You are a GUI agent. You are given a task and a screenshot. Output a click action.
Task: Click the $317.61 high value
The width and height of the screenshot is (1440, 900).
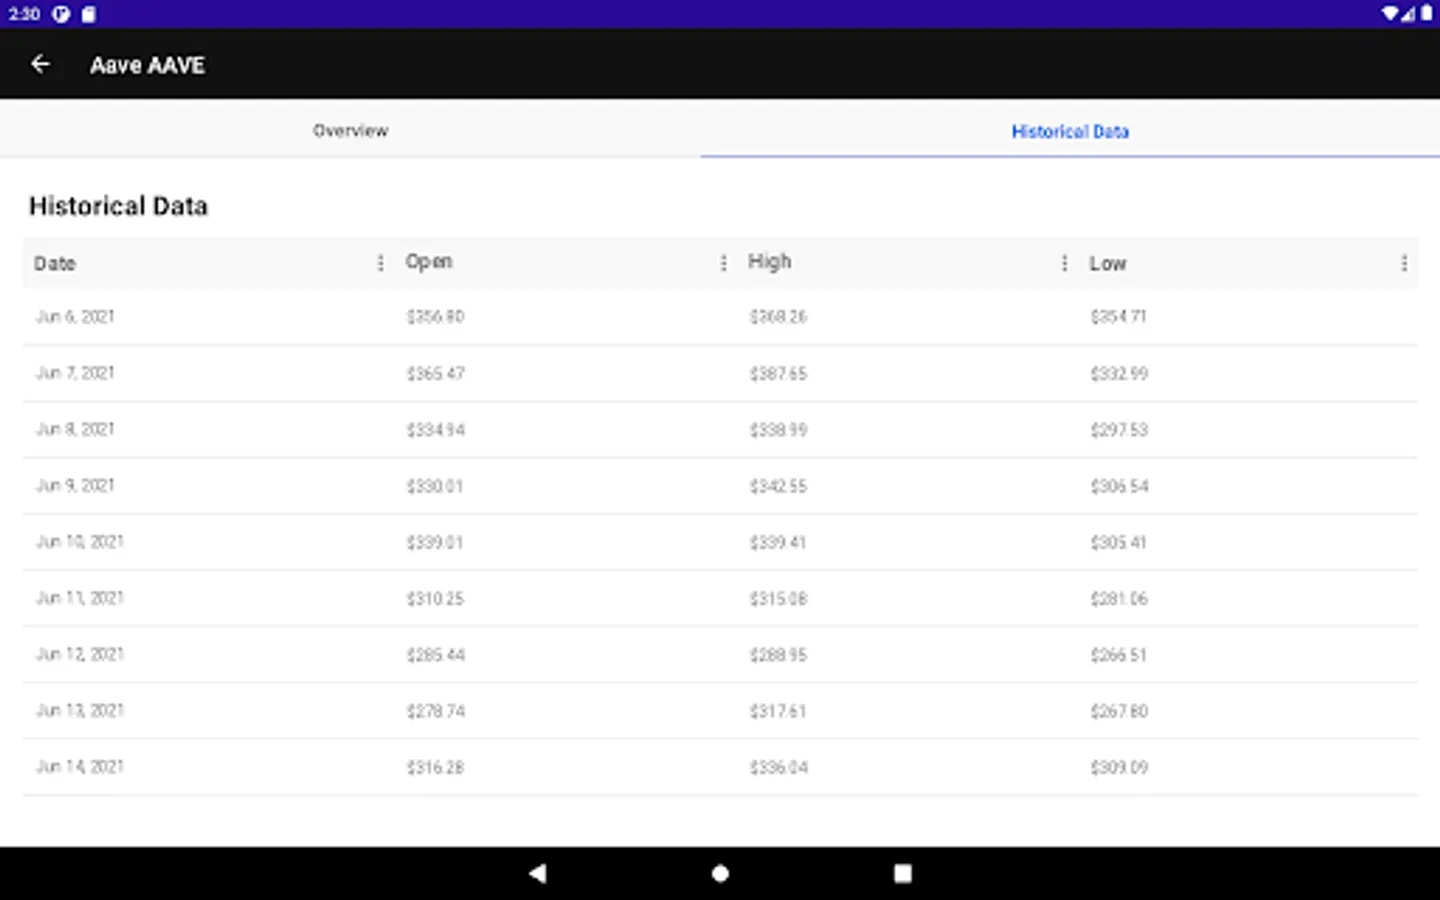tap(778, 711)
